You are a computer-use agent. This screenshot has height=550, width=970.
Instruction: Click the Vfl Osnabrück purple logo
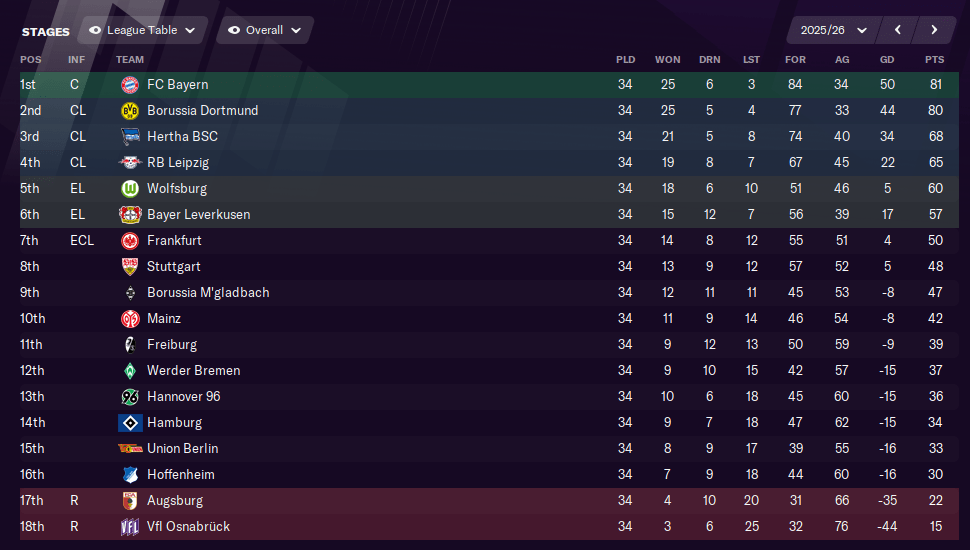click(130, 526)
